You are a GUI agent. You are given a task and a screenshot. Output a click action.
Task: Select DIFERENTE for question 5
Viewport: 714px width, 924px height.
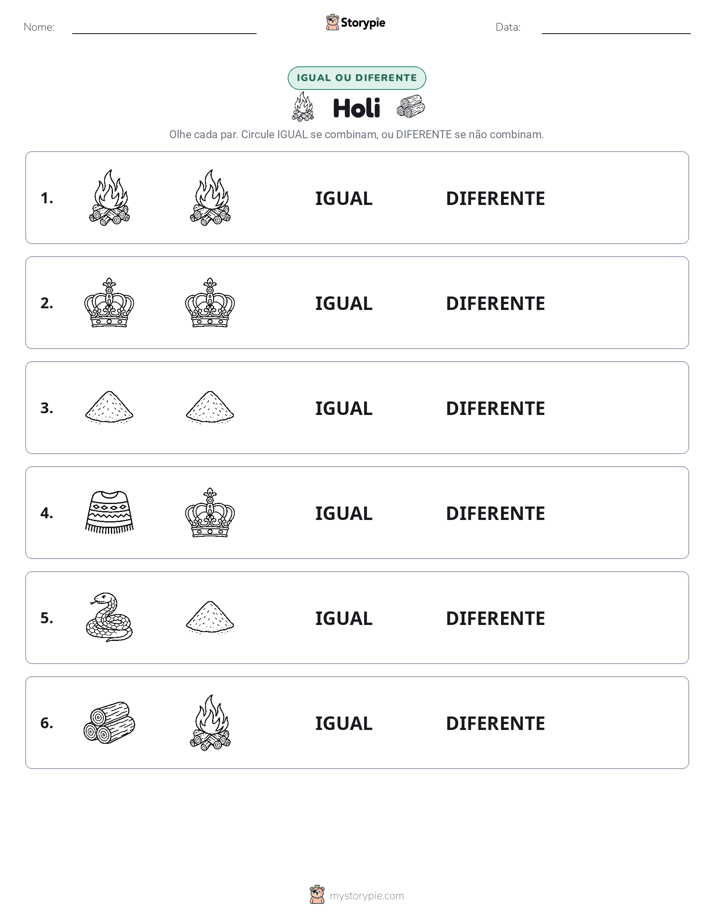(x=495, y=619)
